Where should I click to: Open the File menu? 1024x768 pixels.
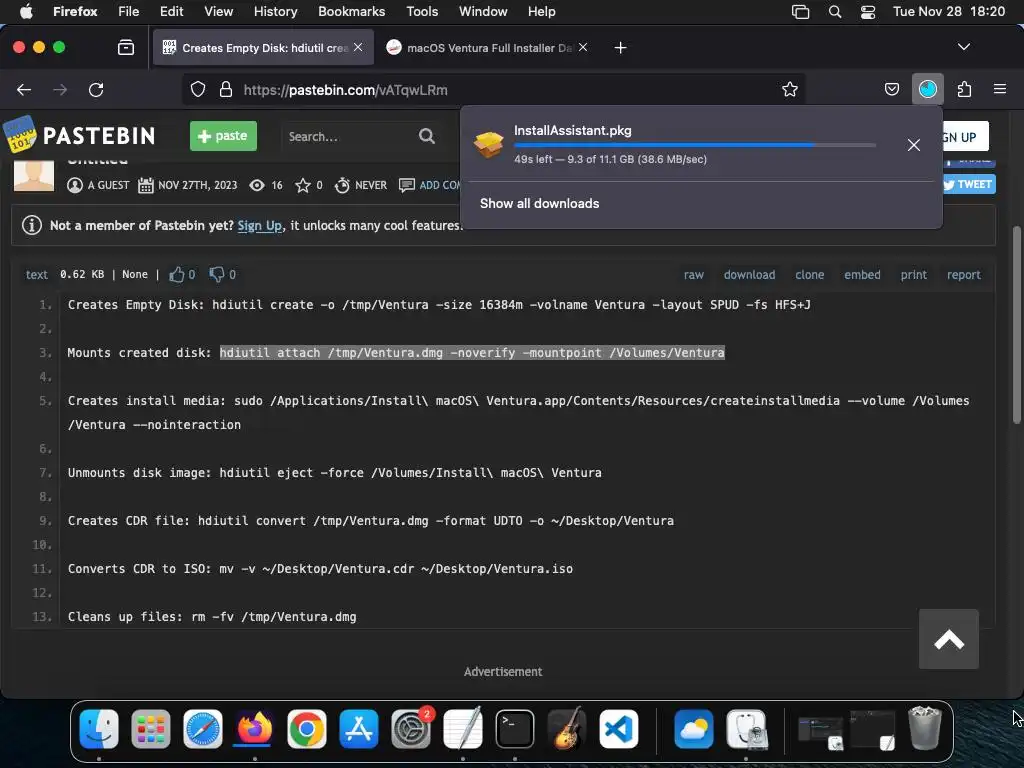(x=129, y=11)
